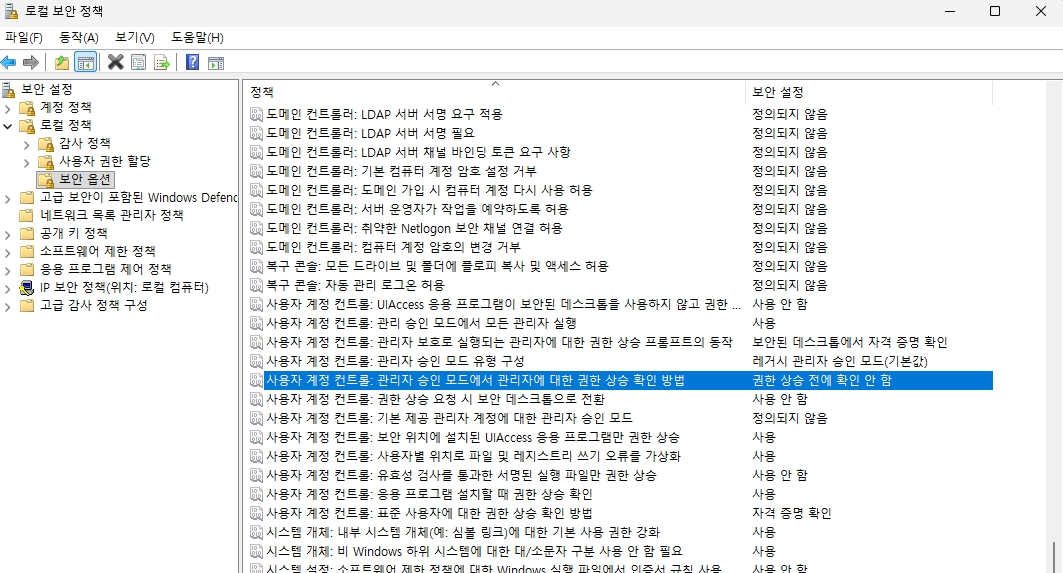
Task: Click the Up one level folder icon
Action: coord(62,62)
